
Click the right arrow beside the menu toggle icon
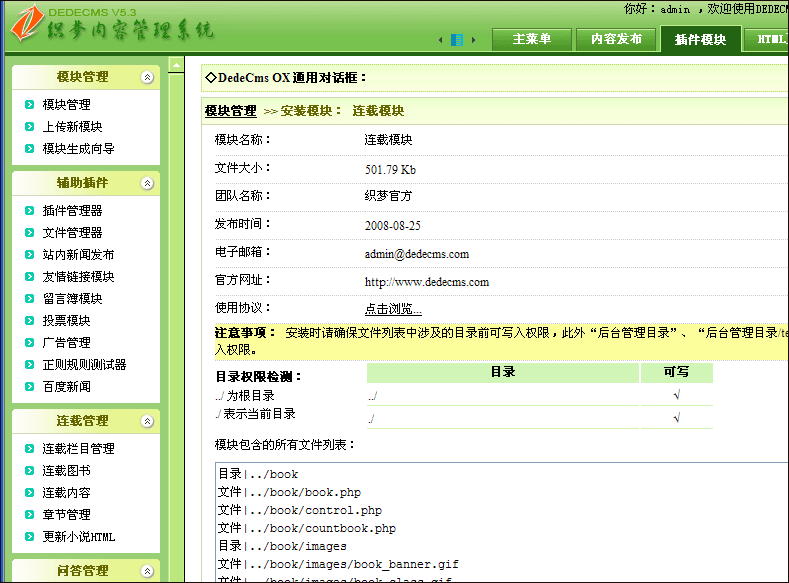pyautogui.click(x=474, y=40)
